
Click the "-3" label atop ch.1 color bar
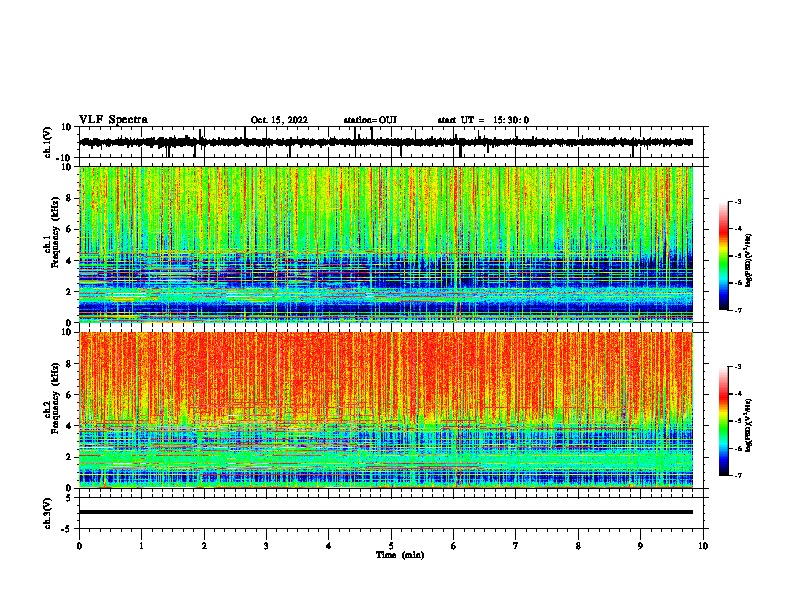(737, 201)
